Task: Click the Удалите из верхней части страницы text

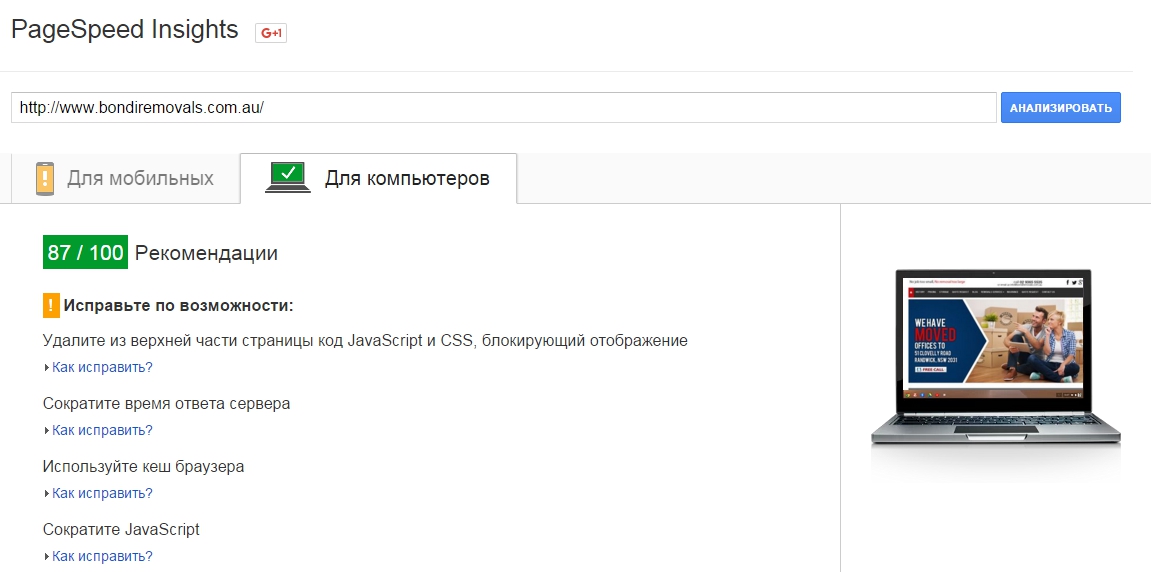Action: [x=365, y=341]
